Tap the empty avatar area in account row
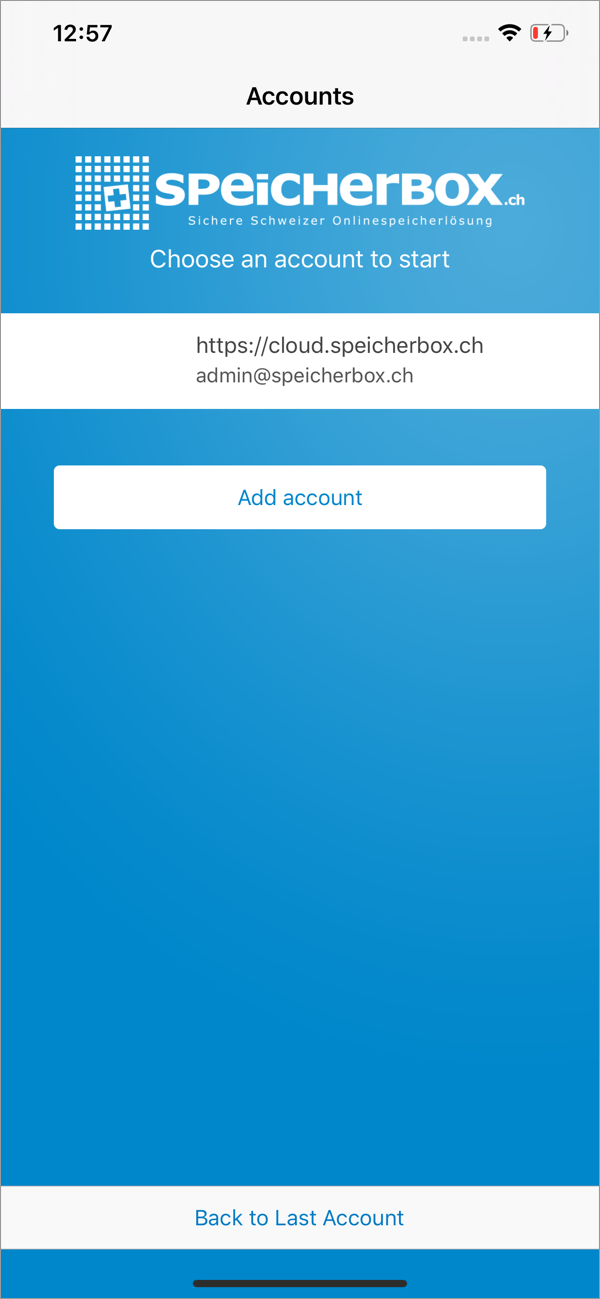 click(x=98, y=361)
